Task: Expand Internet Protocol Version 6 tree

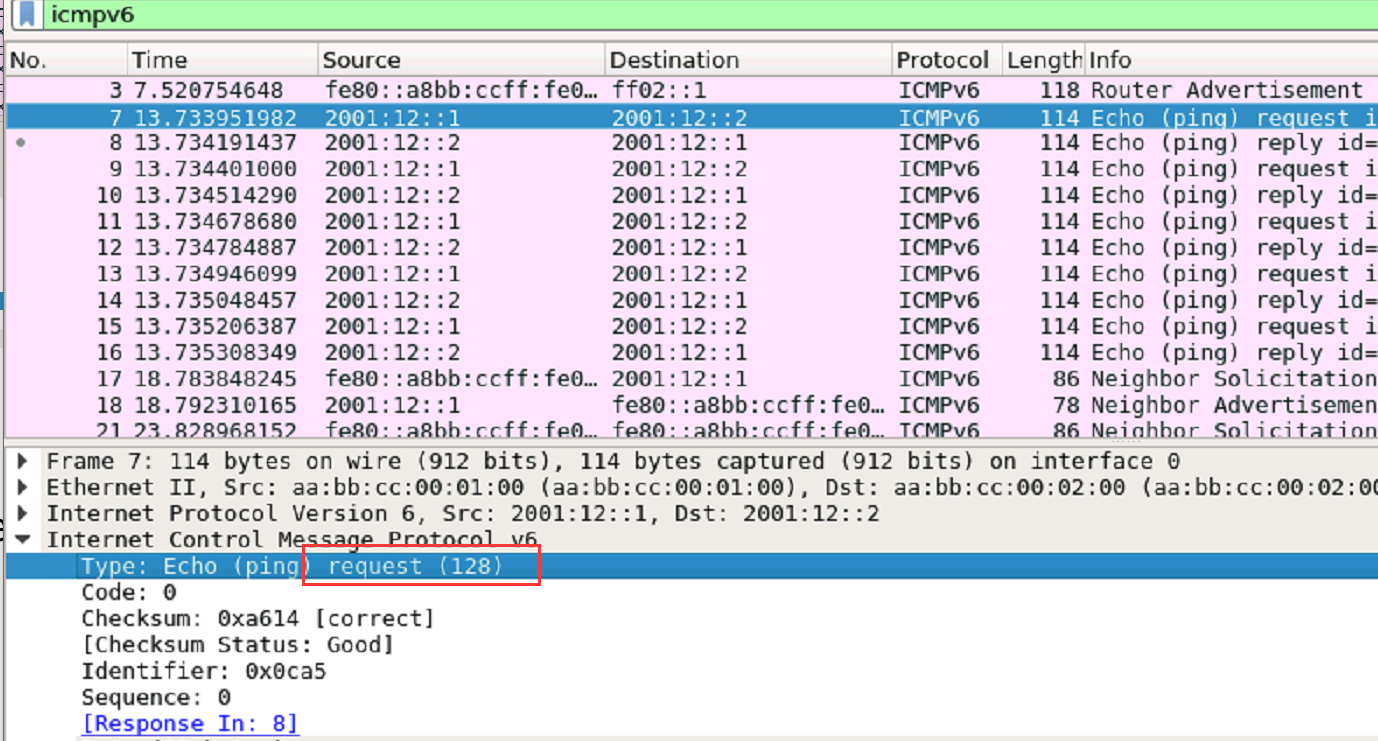Action: click(24, 513)
